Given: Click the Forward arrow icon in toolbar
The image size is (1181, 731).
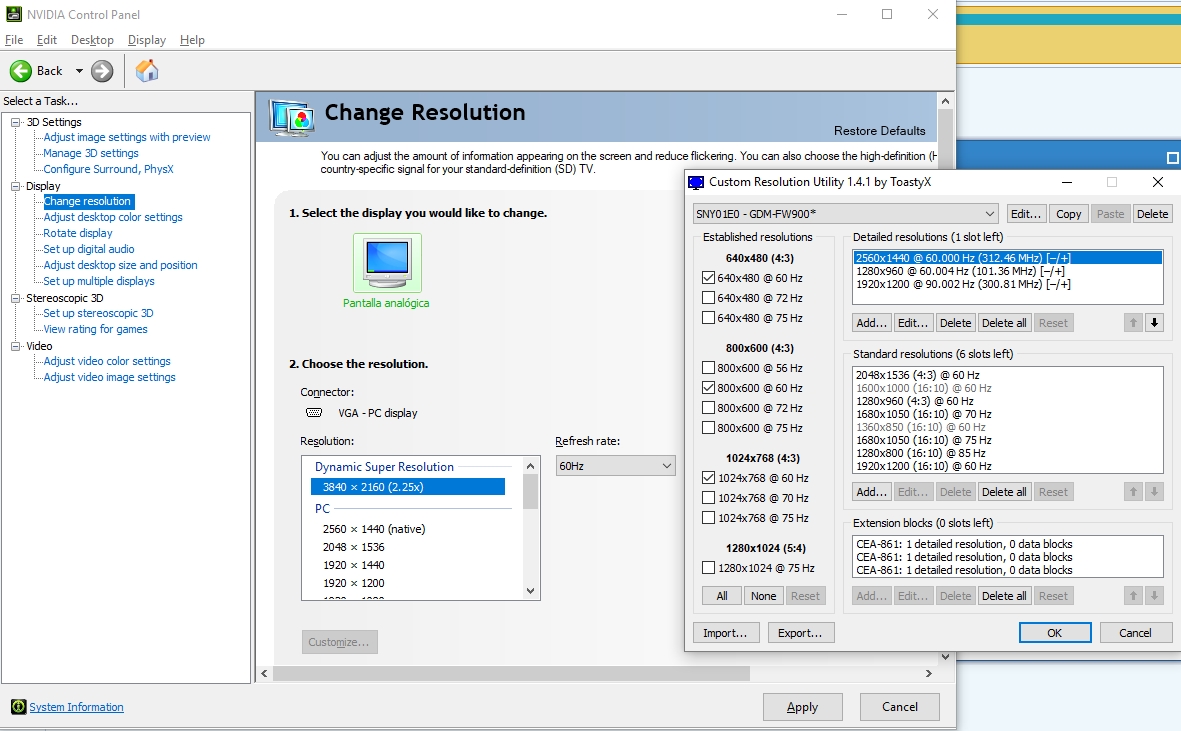Looking at the screenshot, I should point(102,71).
